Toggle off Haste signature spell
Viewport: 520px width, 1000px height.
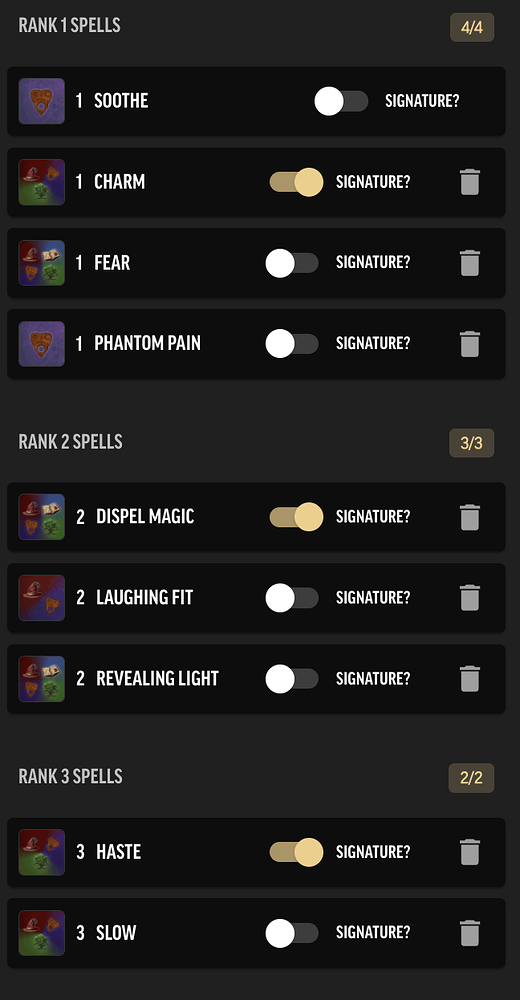click(x=296, y=852)
